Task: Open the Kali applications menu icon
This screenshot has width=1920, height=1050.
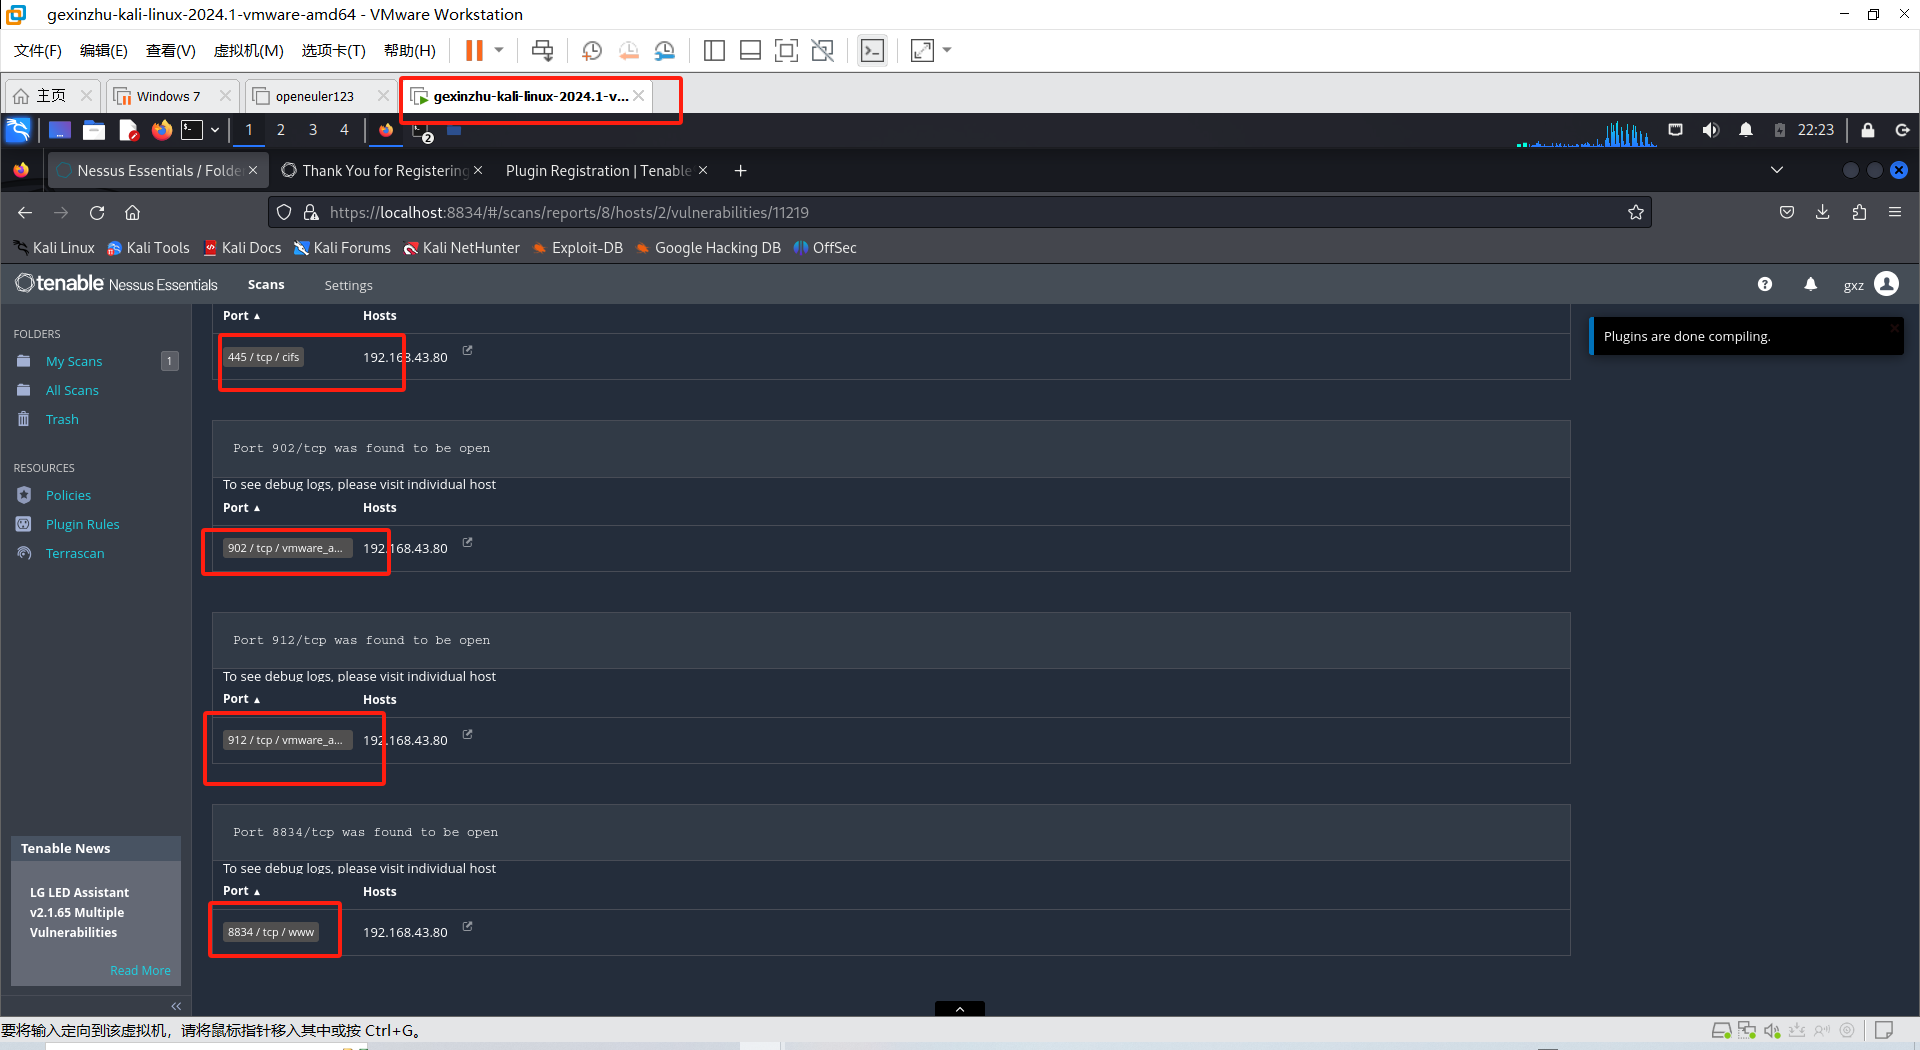Action: [x=19, y=130]
